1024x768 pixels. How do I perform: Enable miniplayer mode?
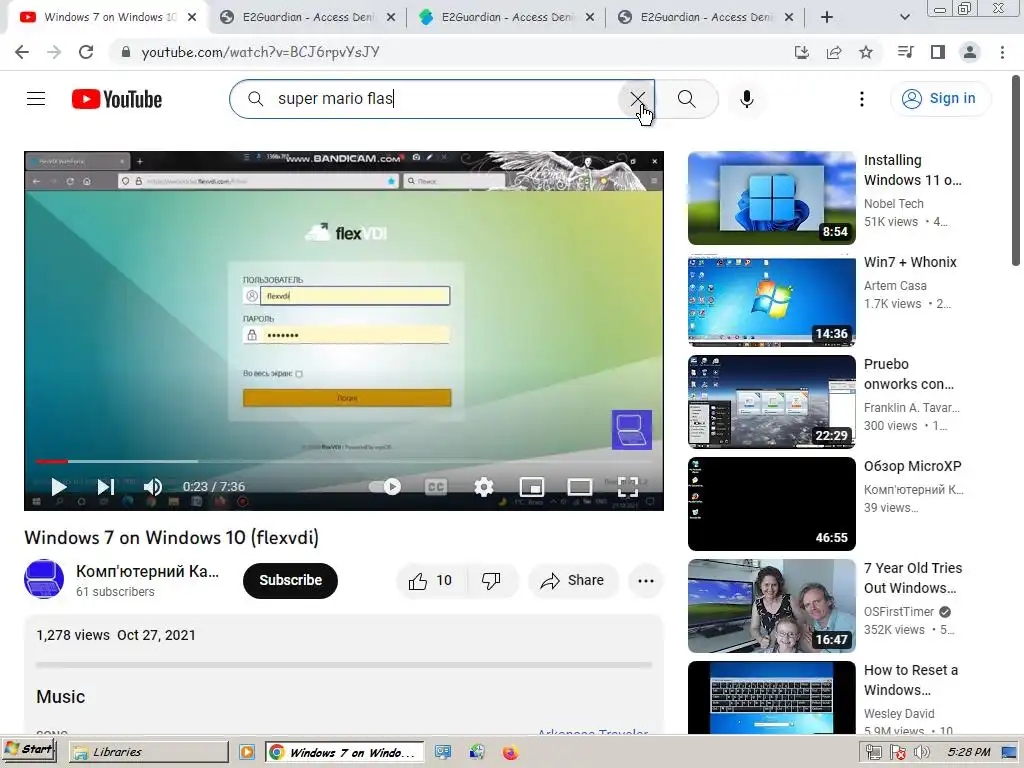click(x=532, y=487)
